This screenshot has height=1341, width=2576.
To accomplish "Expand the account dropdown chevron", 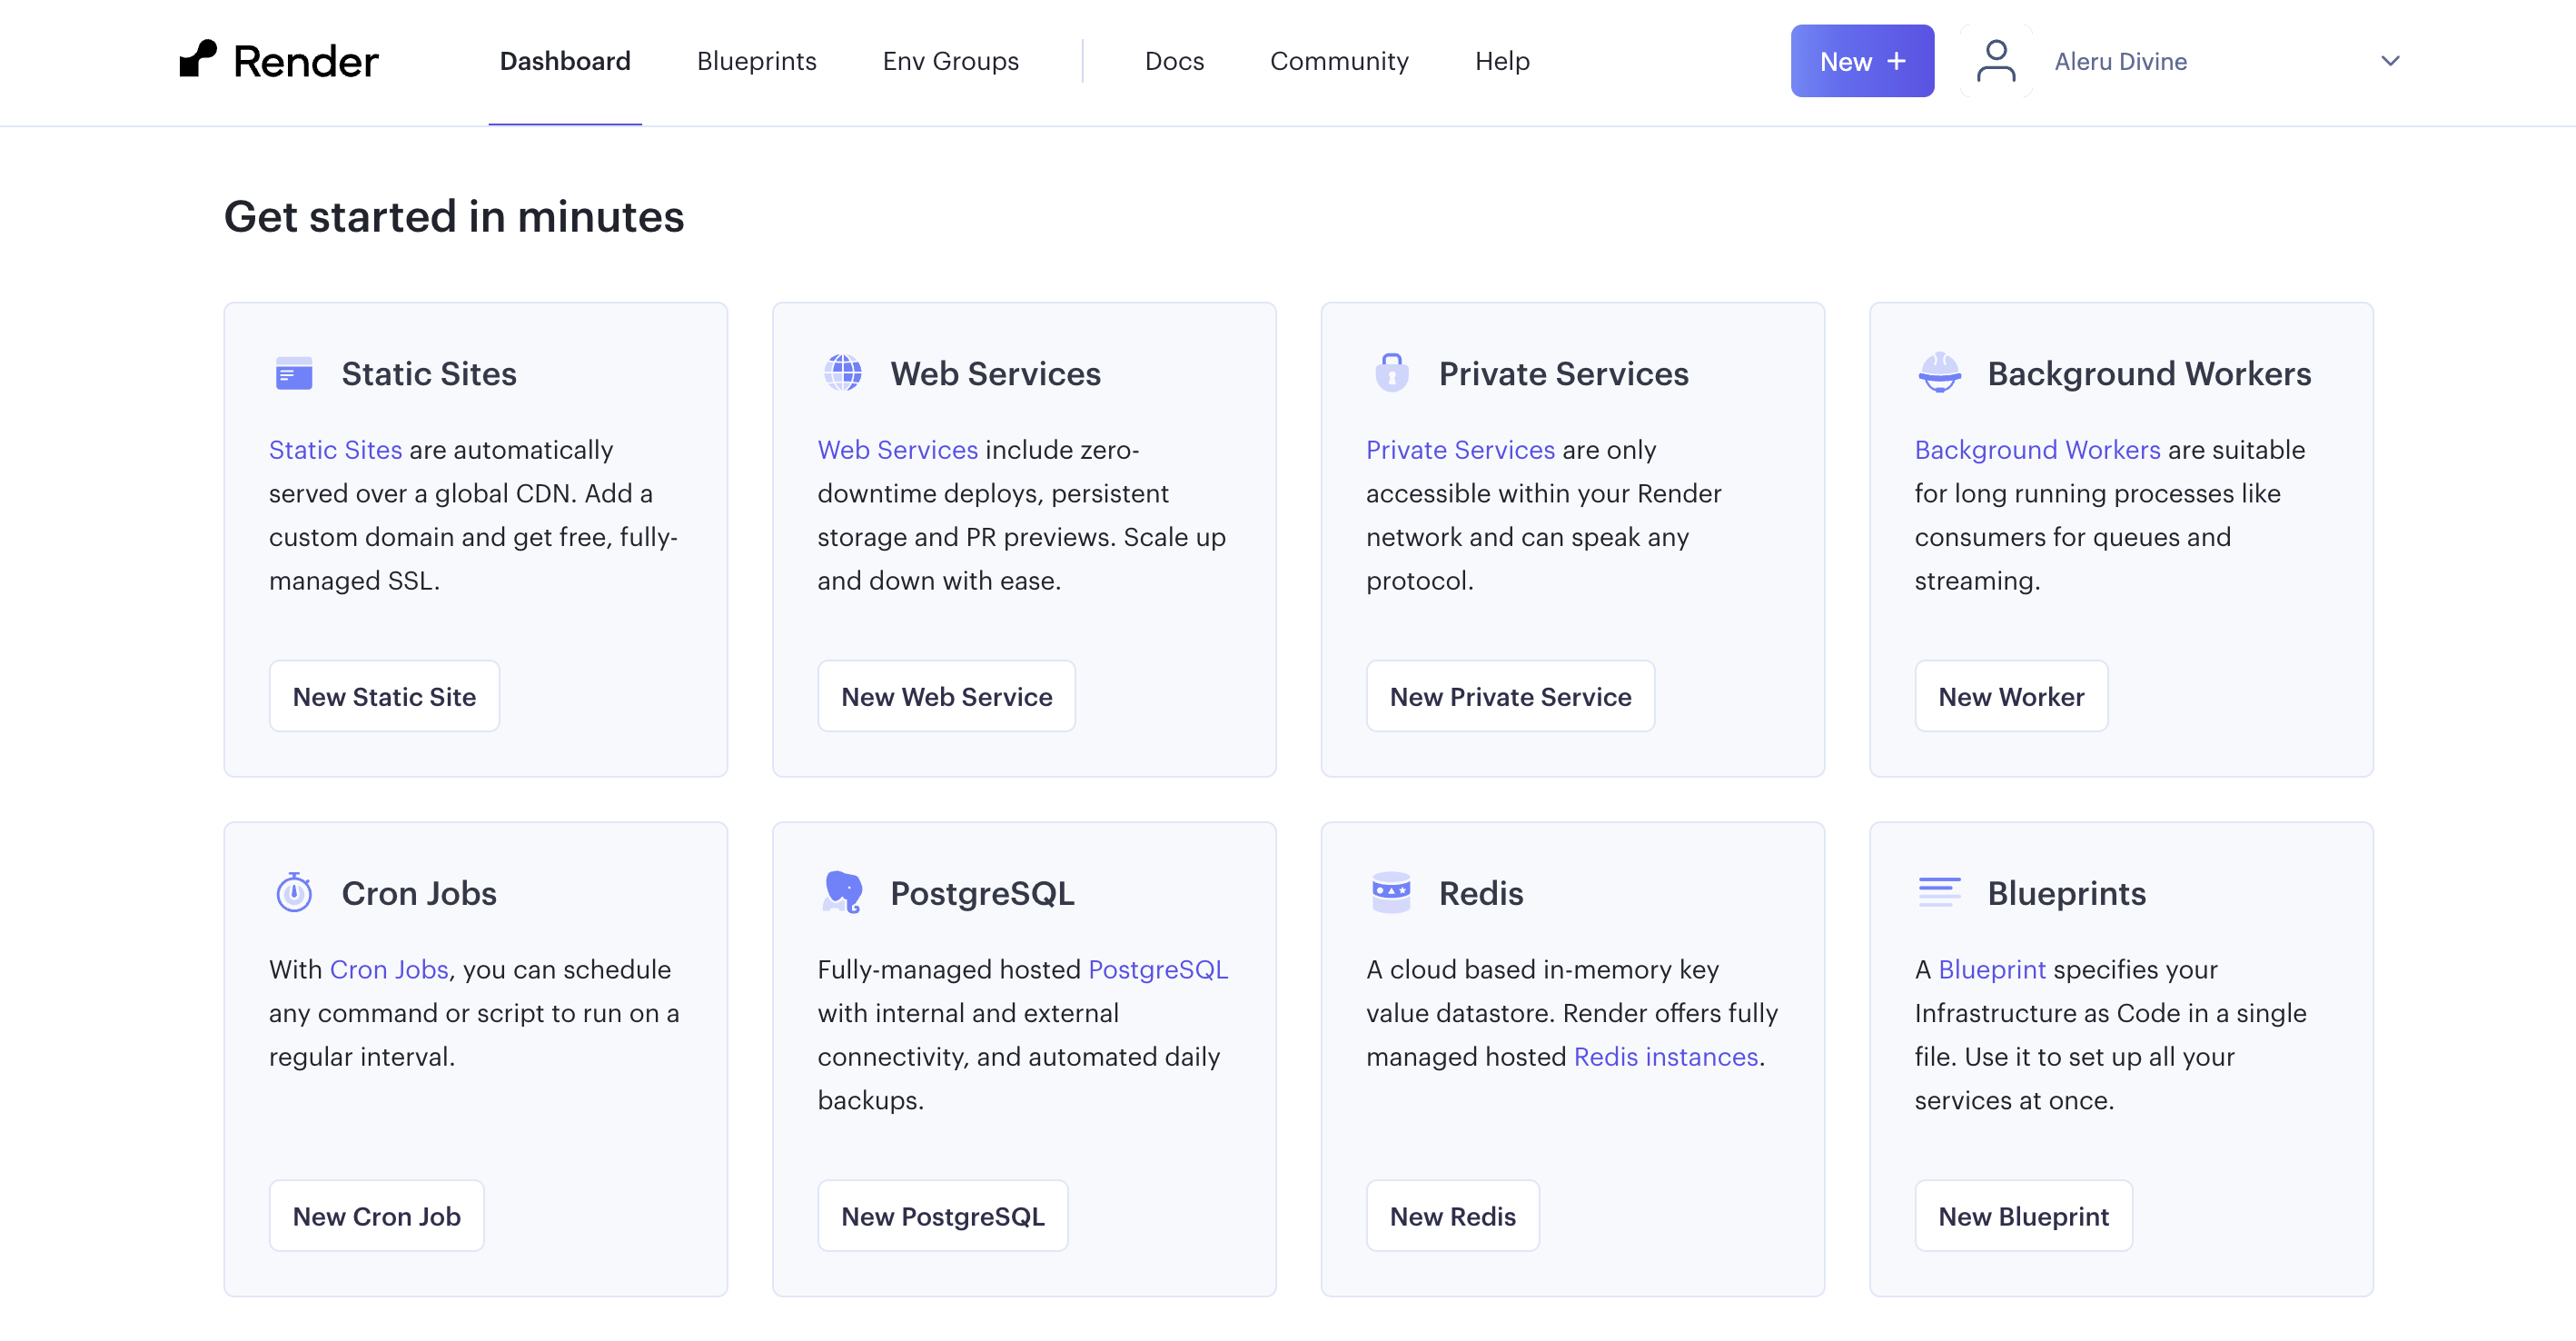I will tap(2389, 61).
